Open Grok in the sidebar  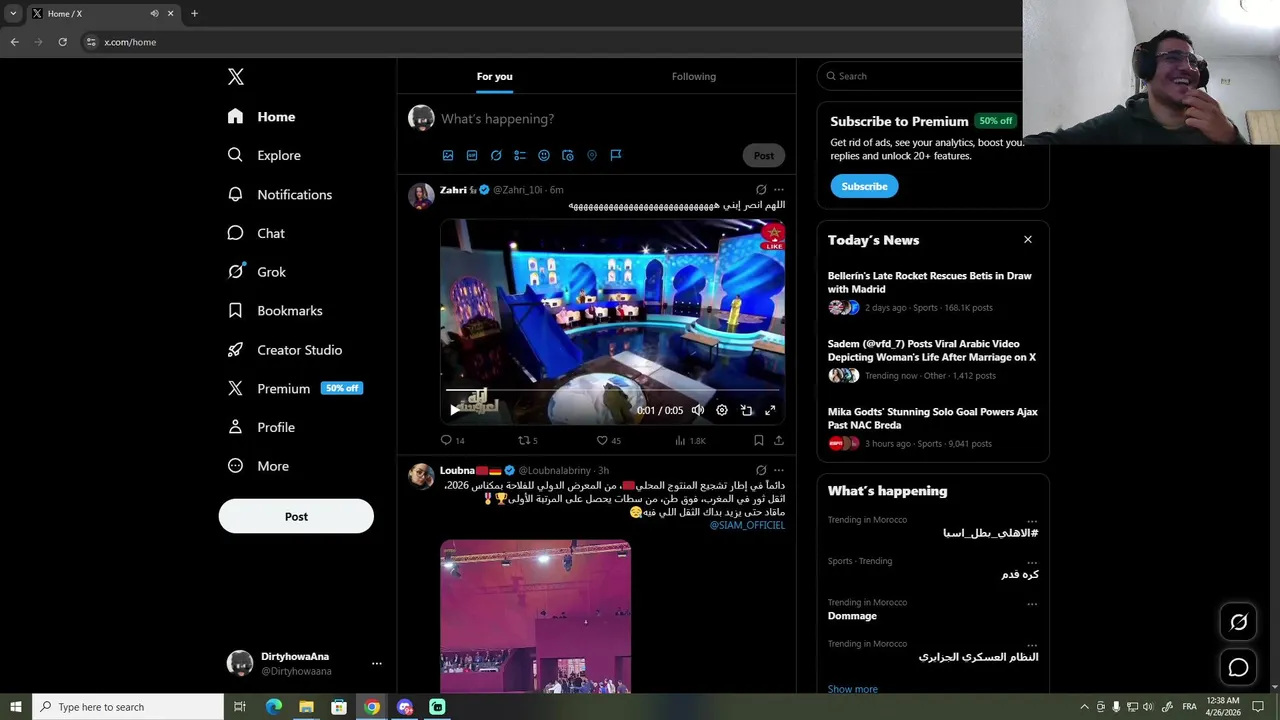(x=256, y=272)
